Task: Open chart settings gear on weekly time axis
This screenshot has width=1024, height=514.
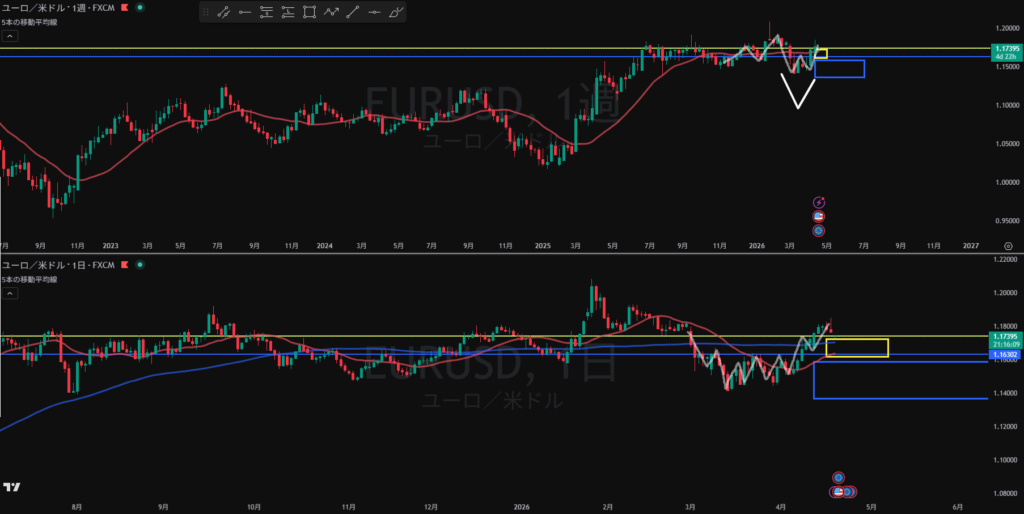Action: tap(1007, 245)
